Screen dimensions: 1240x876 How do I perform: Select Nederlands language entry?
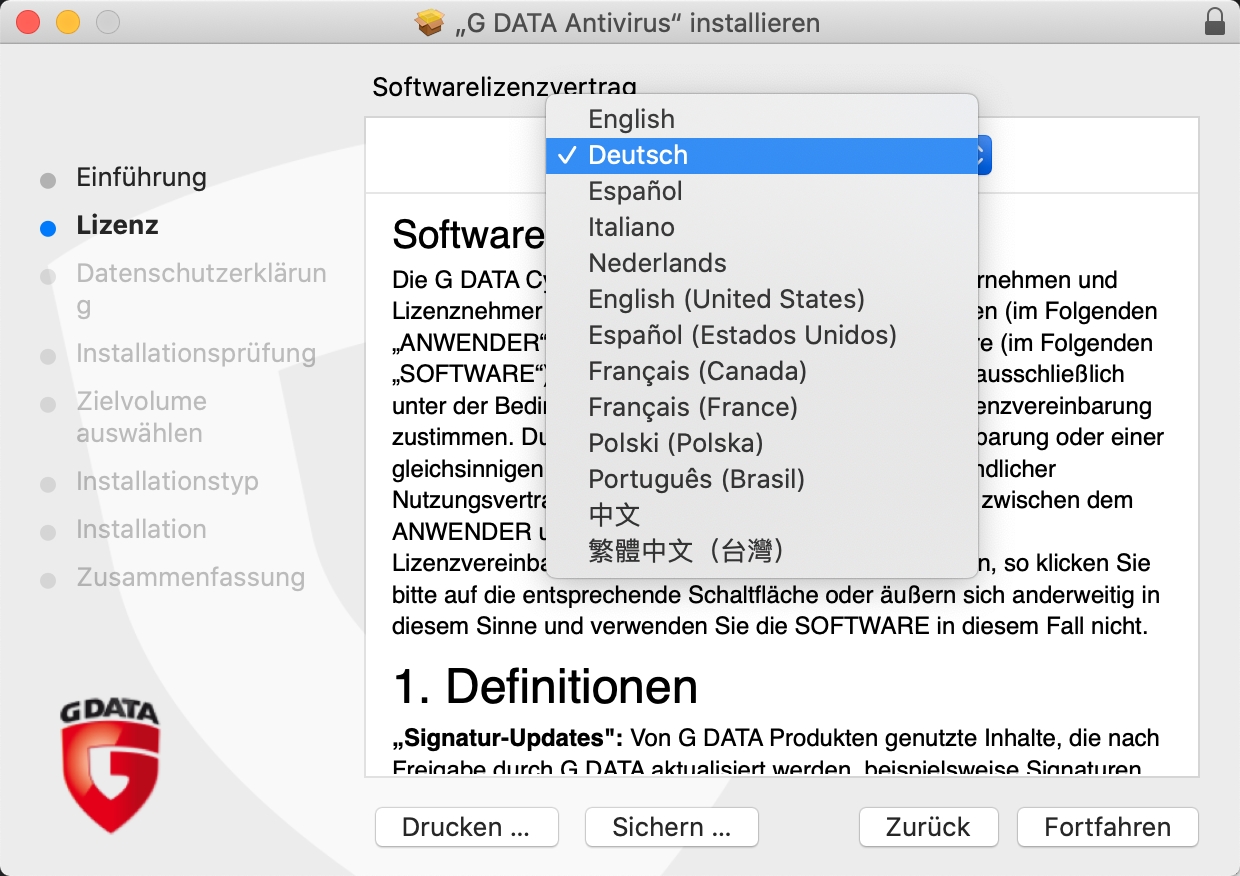tap(761, 263)
